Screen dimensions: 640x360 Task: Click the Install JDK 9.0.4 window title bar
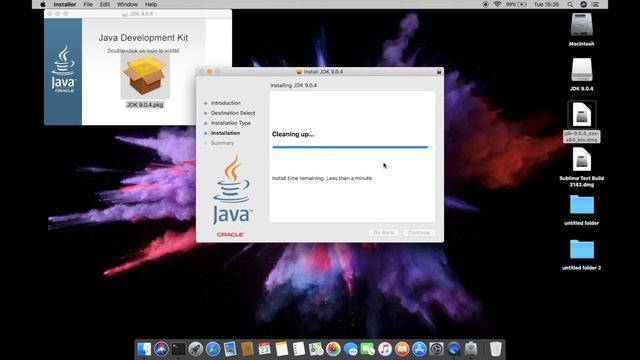(x=320, y=71)
